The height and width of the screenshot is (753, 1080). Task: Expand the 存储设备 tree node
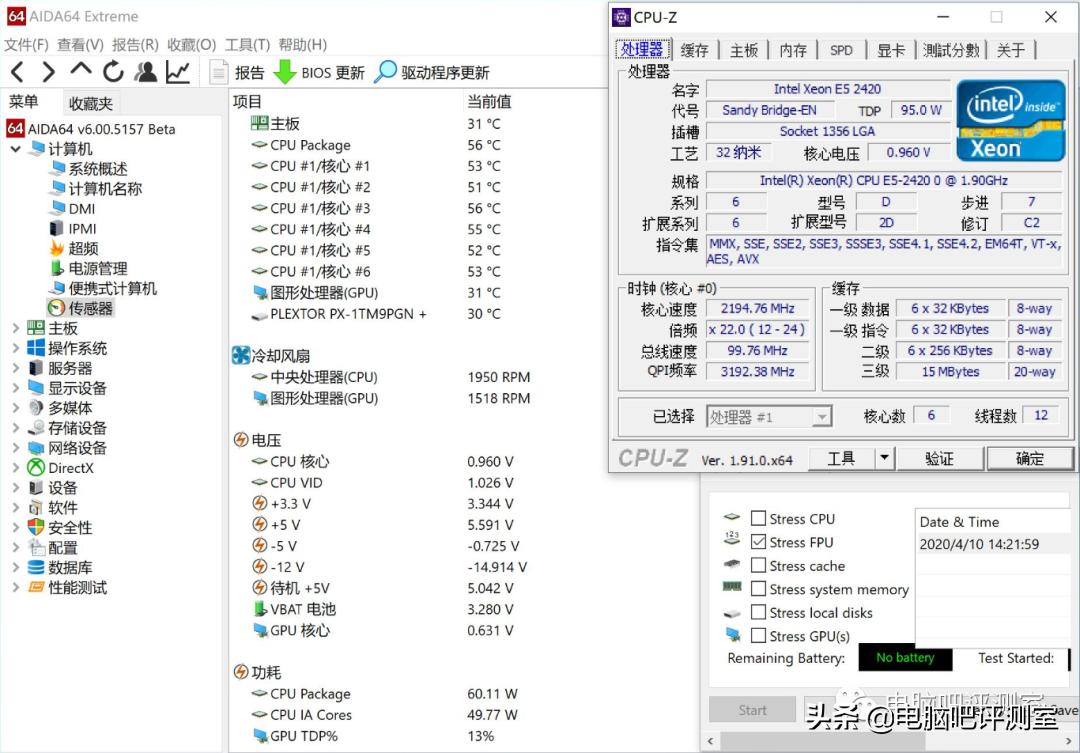click(16, 427)
